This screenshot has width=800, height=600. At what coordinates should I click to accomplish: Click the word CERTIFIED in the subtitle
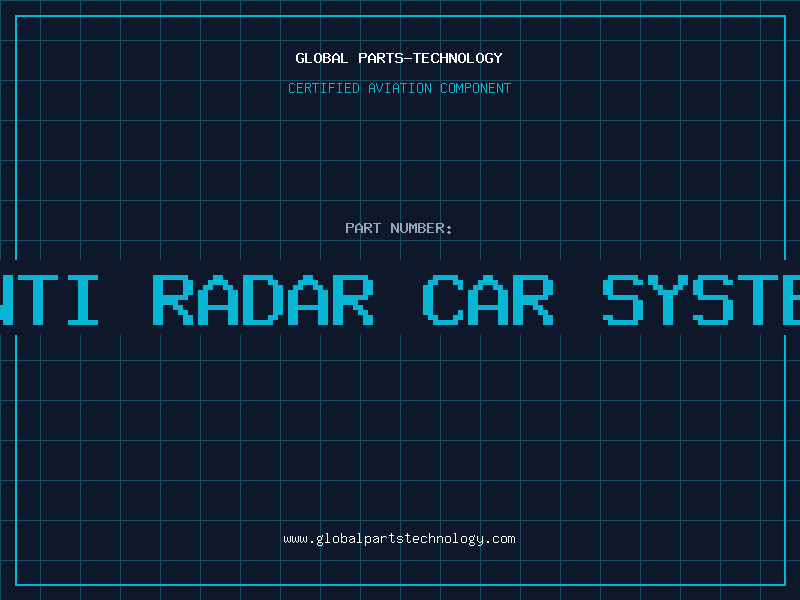coord(323,88)
